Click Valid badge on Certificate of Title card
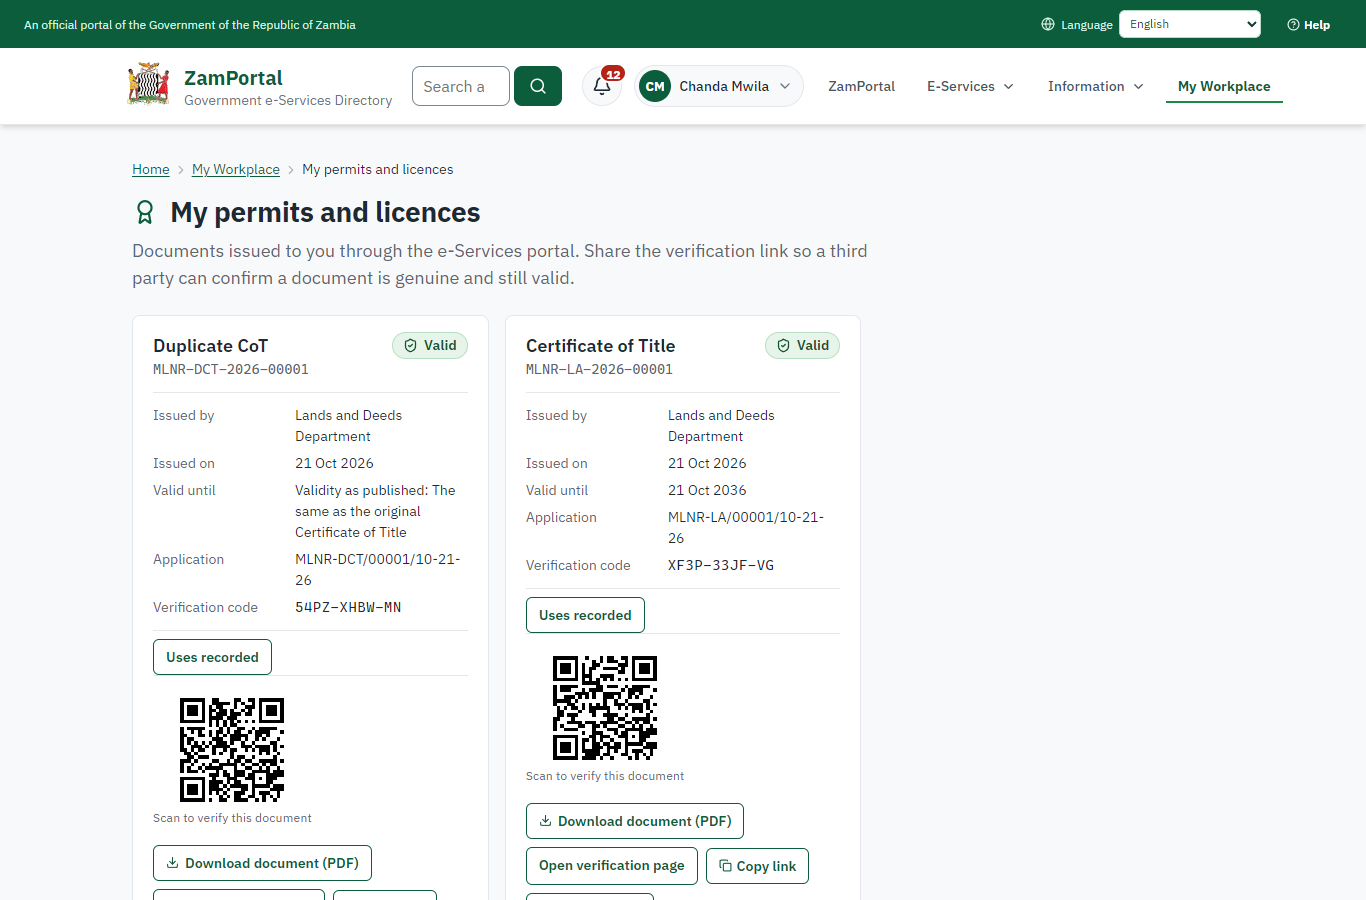This screenshot has height=900, width=1366. 803,345
